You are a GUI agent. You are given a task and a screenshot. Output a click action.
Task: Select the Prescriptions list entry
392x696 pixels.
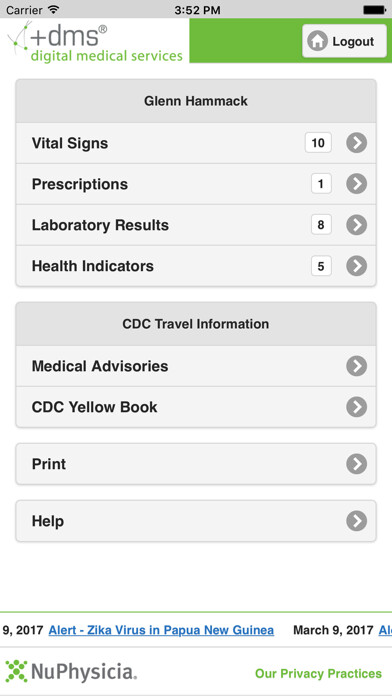click(196, 184)
